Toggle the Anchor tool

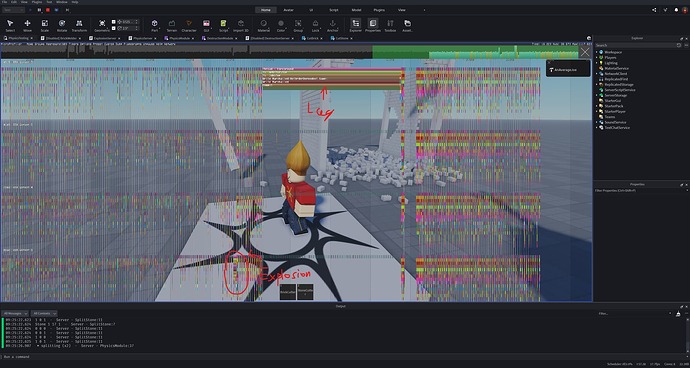333,26
